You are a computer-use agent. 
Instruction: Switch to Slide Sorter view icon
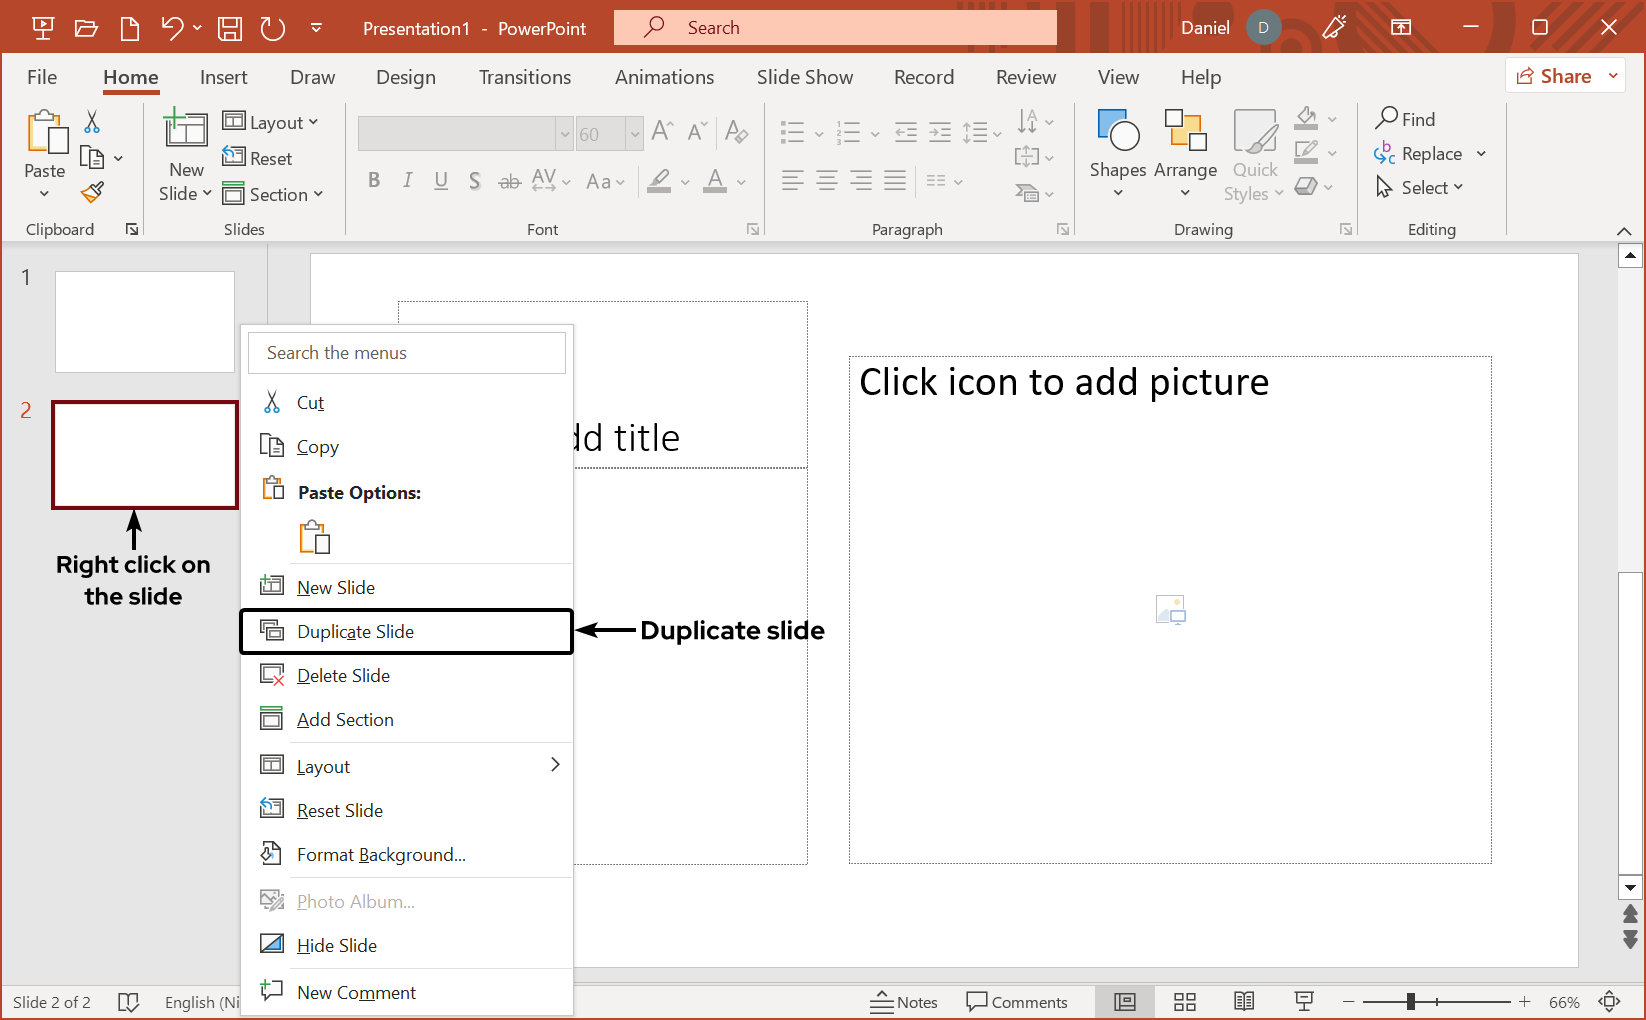pyautogui.click(x=1184, y=1001)
